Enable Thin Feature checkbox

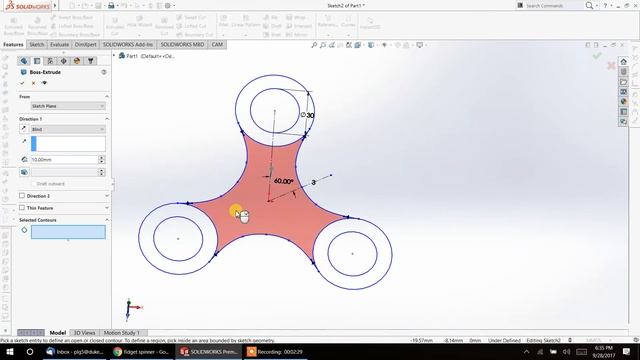pos(22,208)
